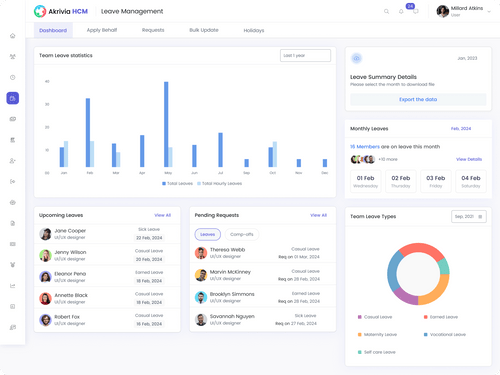Click Jenny Wilson's avatar

coord(45,255)
